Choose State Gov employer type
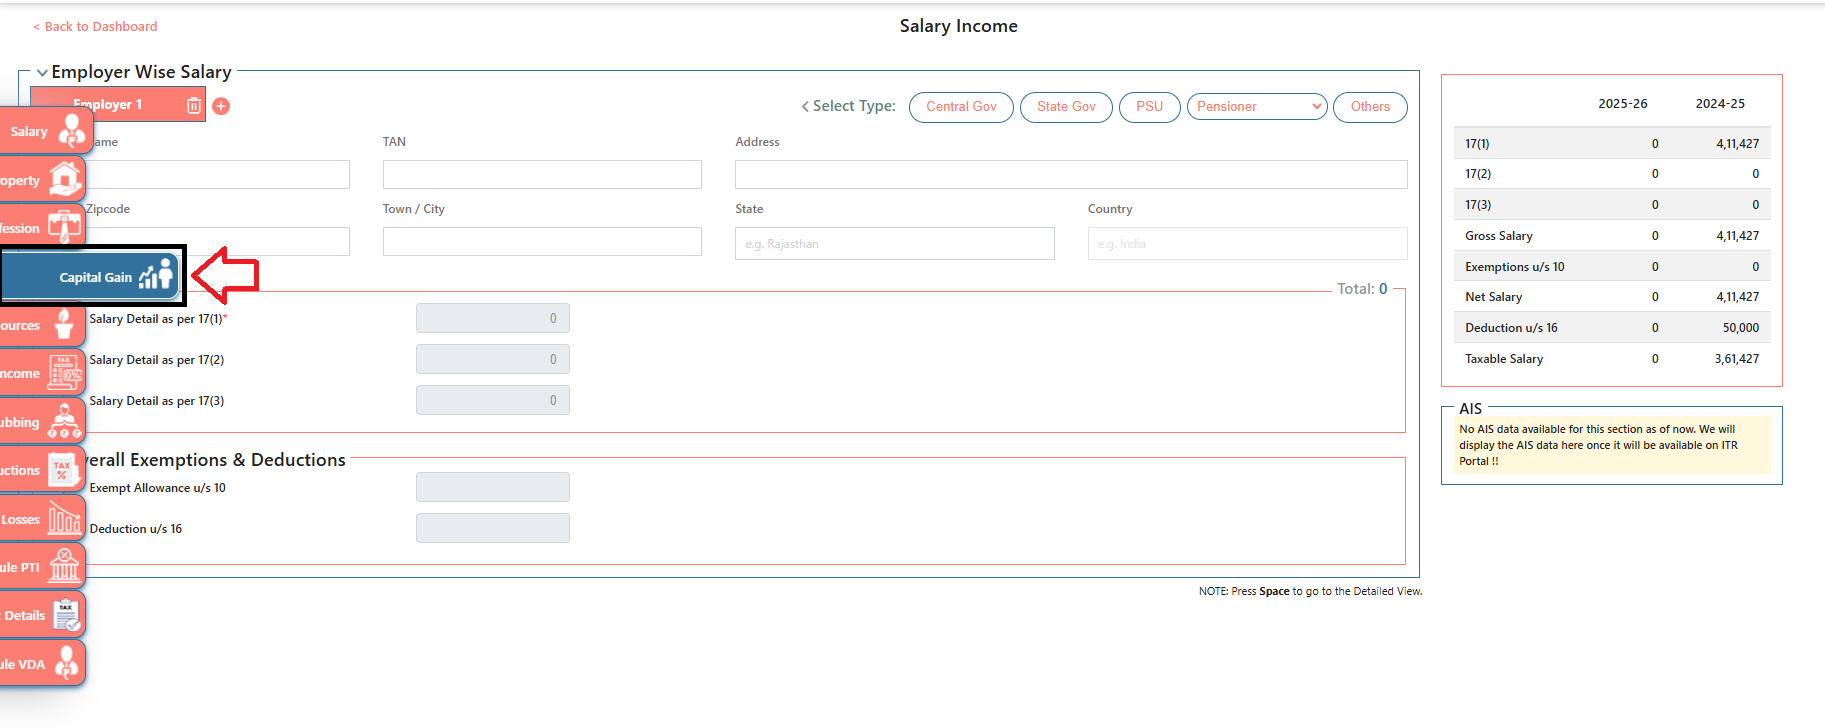 (x=1066, y=107)
